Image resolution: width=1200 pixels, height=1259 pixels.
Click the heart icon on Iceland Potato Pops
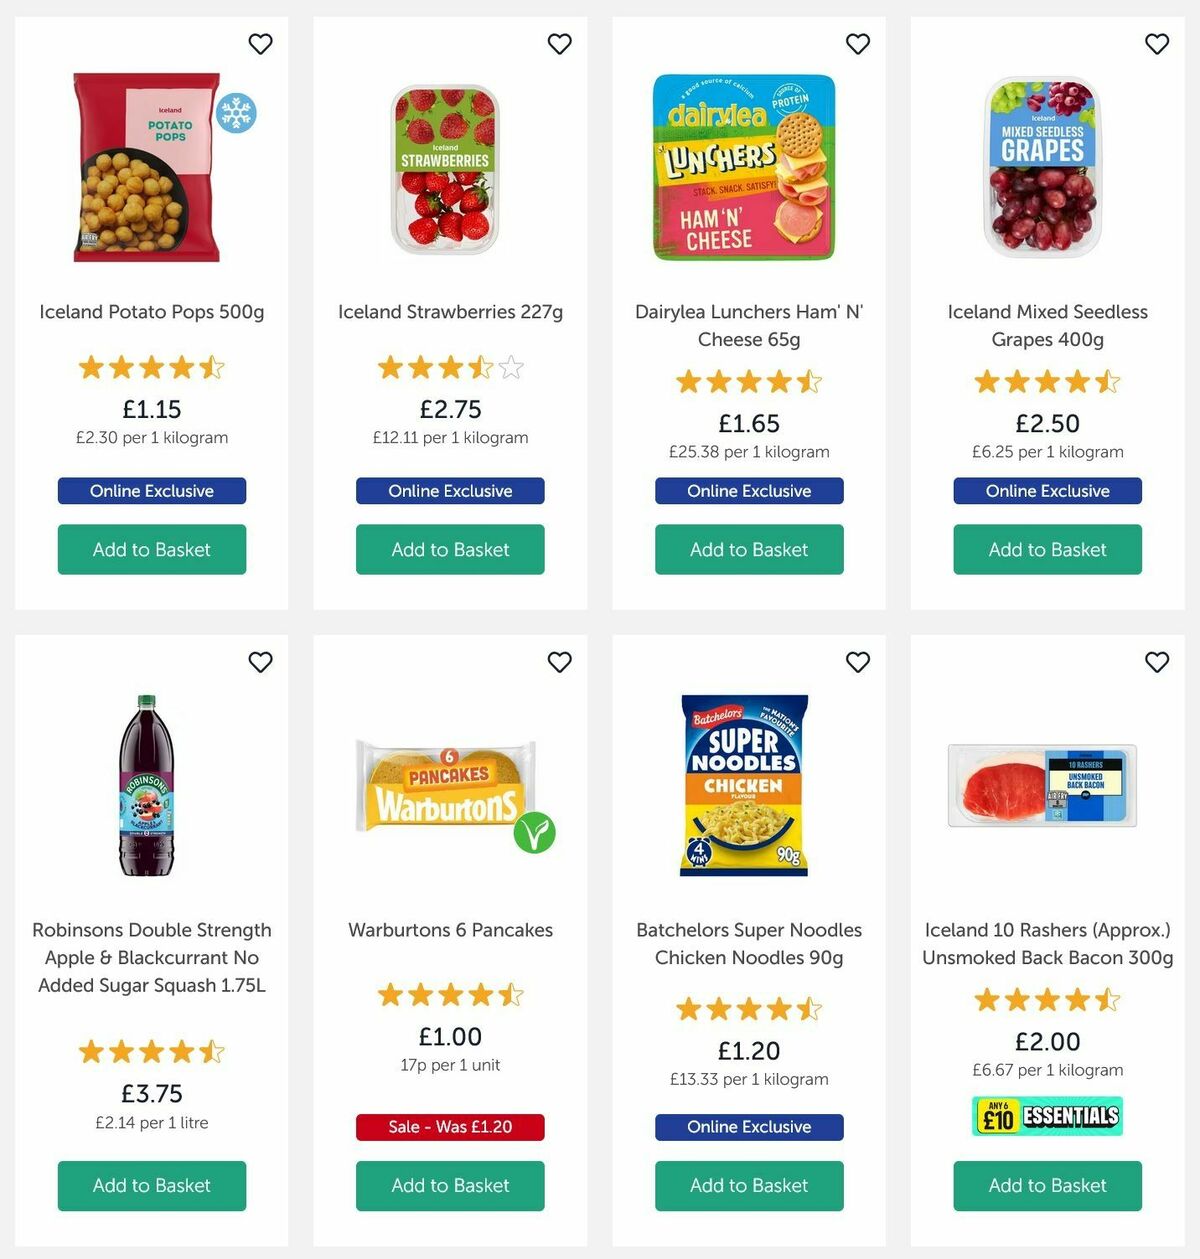pyautogui.click(x=260, y=44)
